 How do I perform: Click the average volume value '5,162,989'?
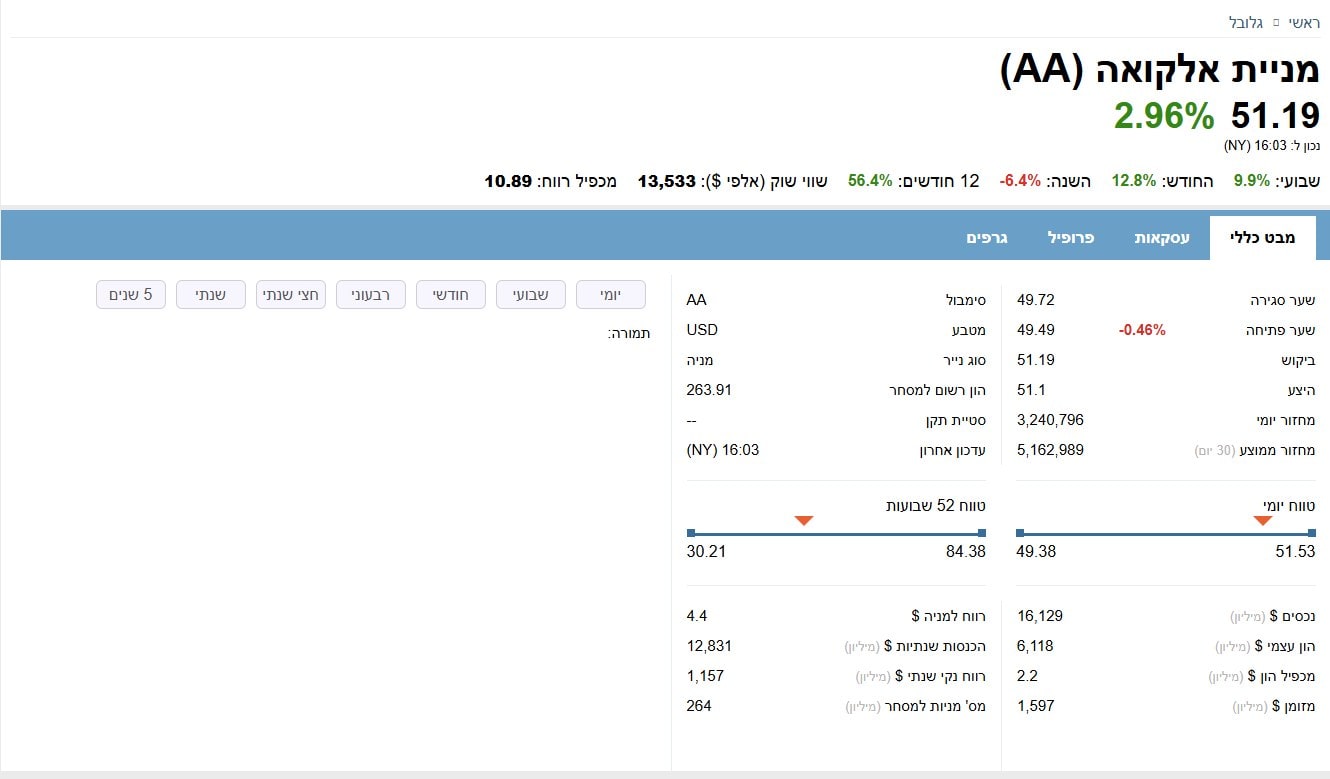coord(1050,450)
